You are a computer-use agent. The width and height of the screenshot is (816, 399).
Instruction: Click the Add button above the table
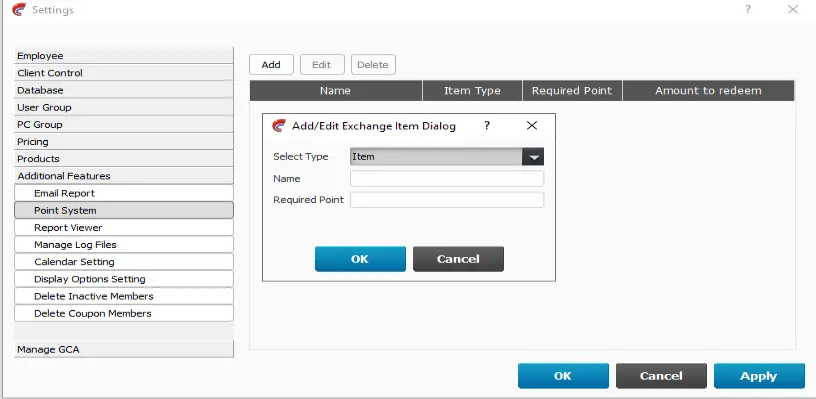coord(271,65)
